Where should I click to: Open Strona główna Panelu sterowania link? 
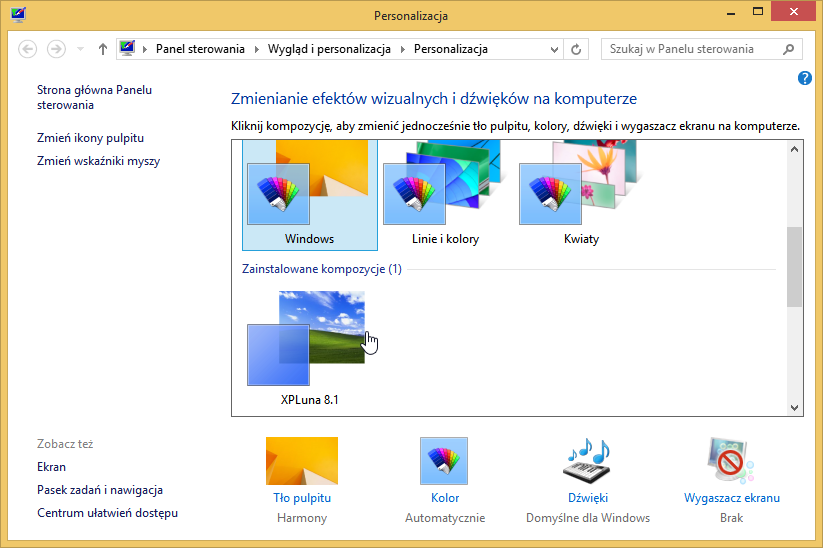pos(94,97)
